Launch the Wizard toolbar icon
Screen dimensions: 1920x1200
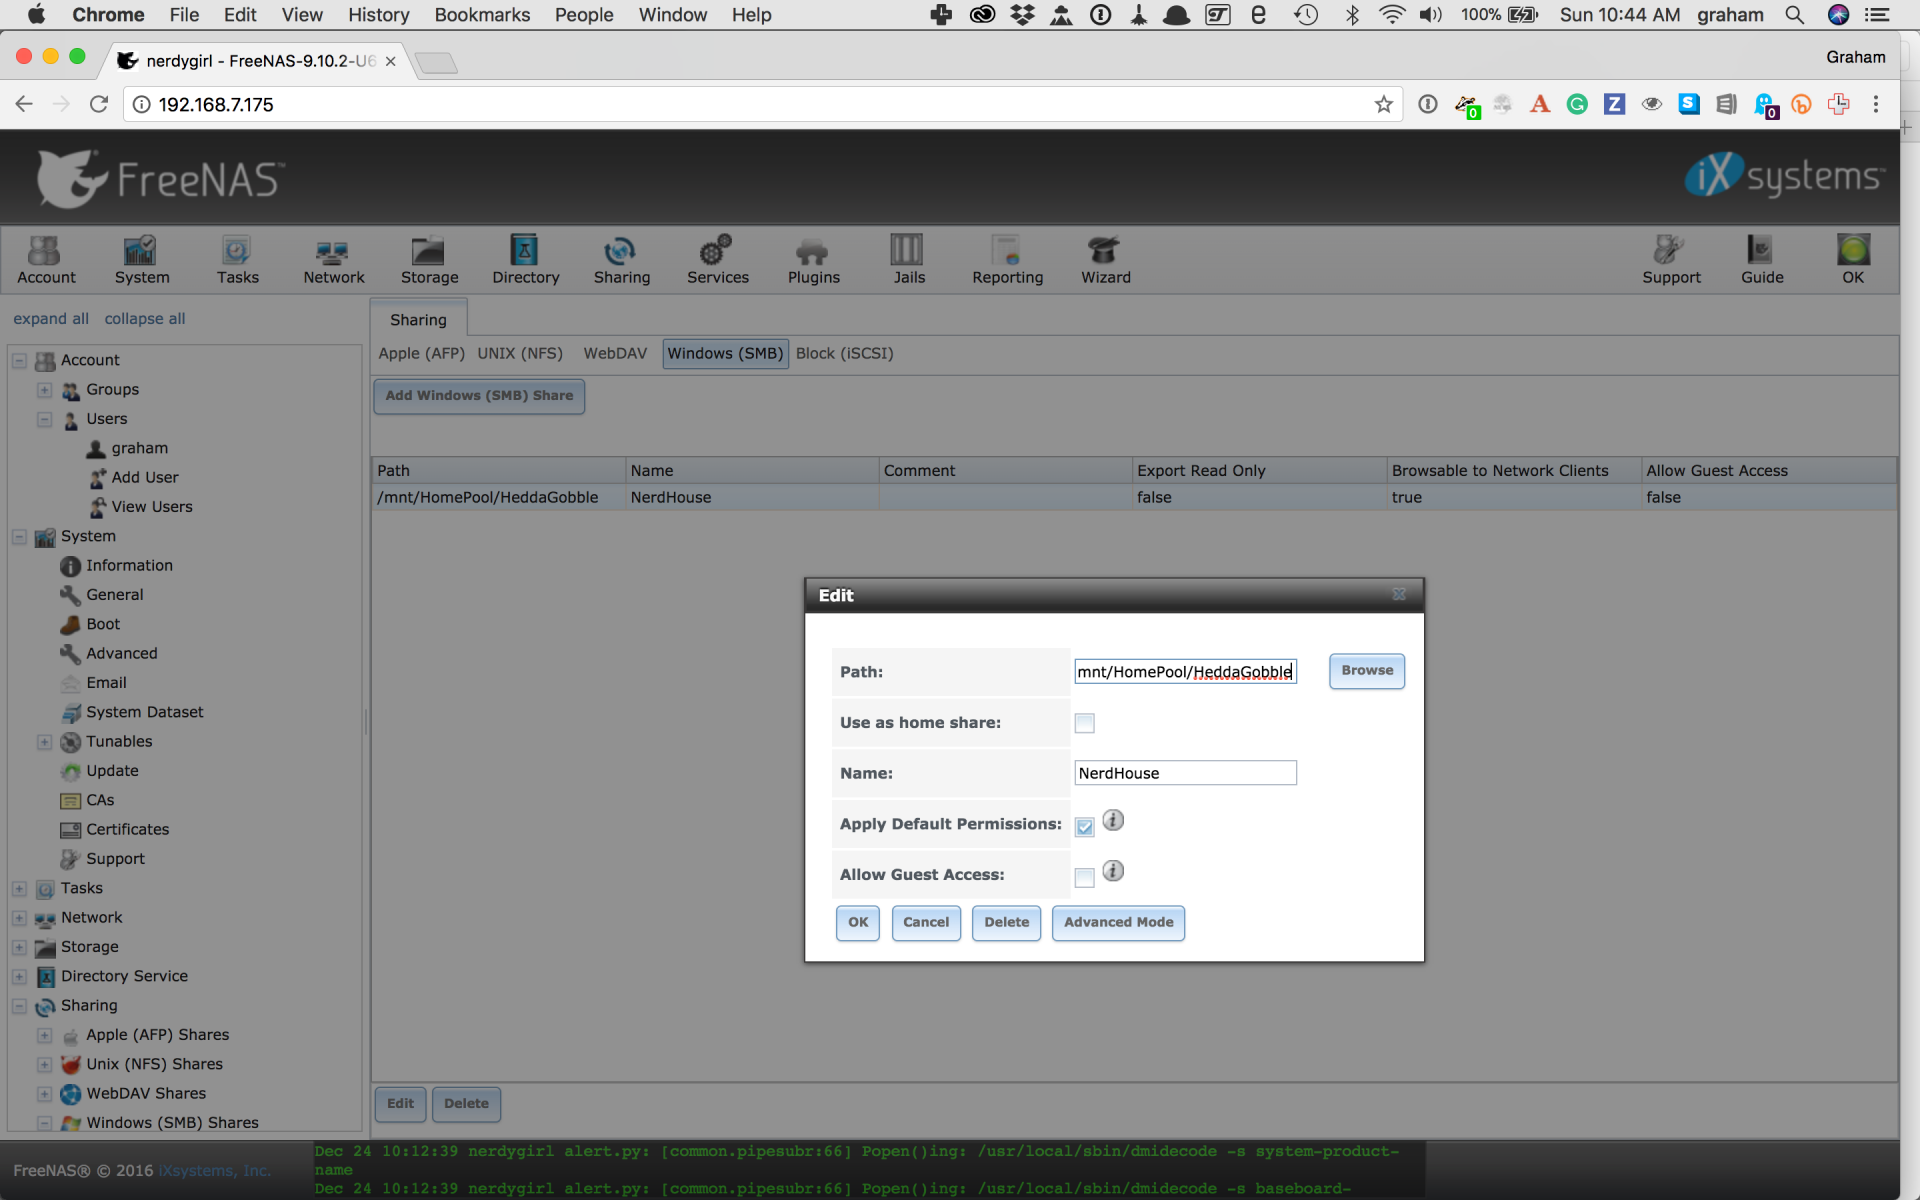1105,260
